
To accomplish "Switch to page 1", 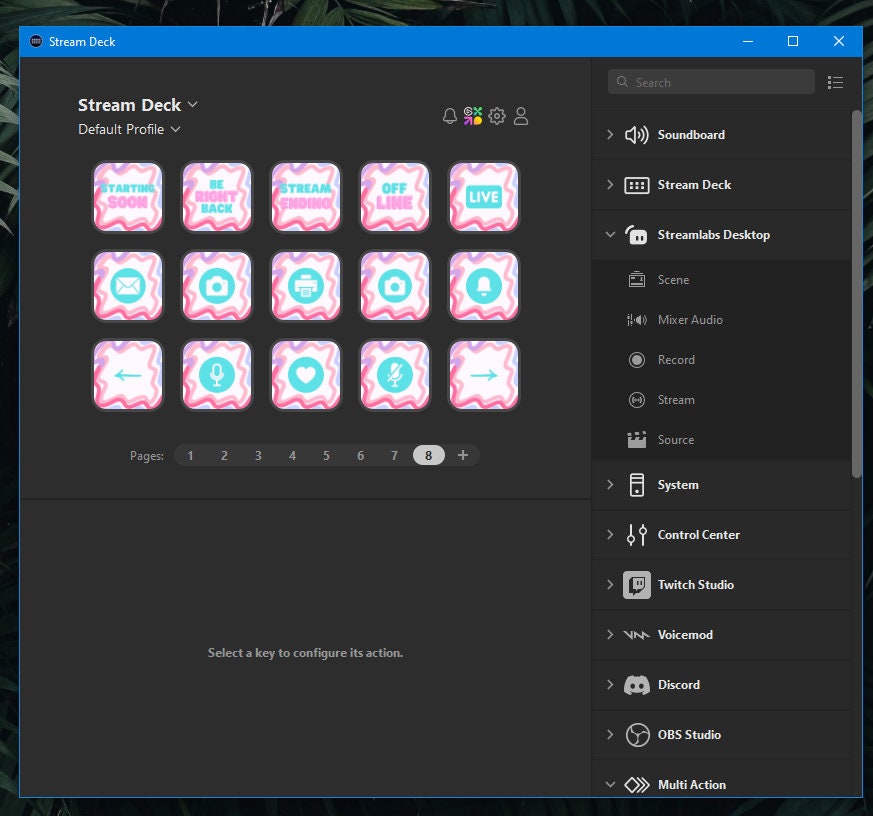I will [190, 455].
